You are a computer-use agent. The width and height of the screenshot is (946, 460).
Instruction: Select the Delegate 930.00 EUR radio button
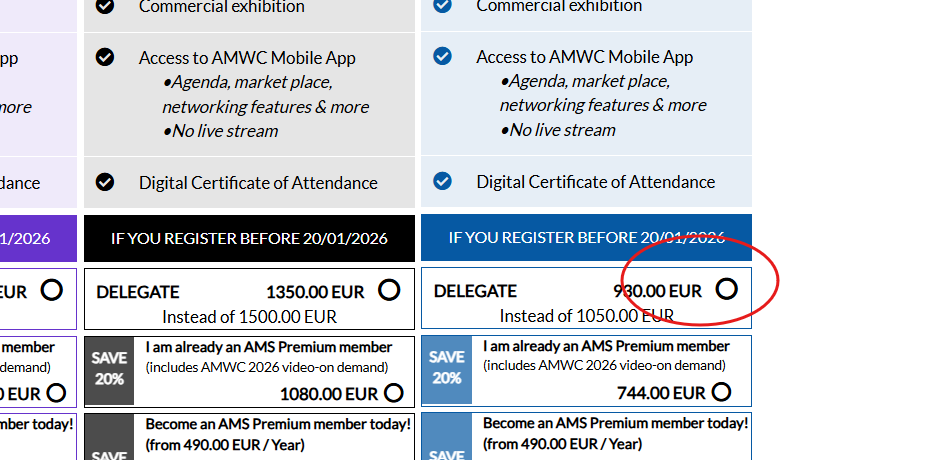coord(727,289)
